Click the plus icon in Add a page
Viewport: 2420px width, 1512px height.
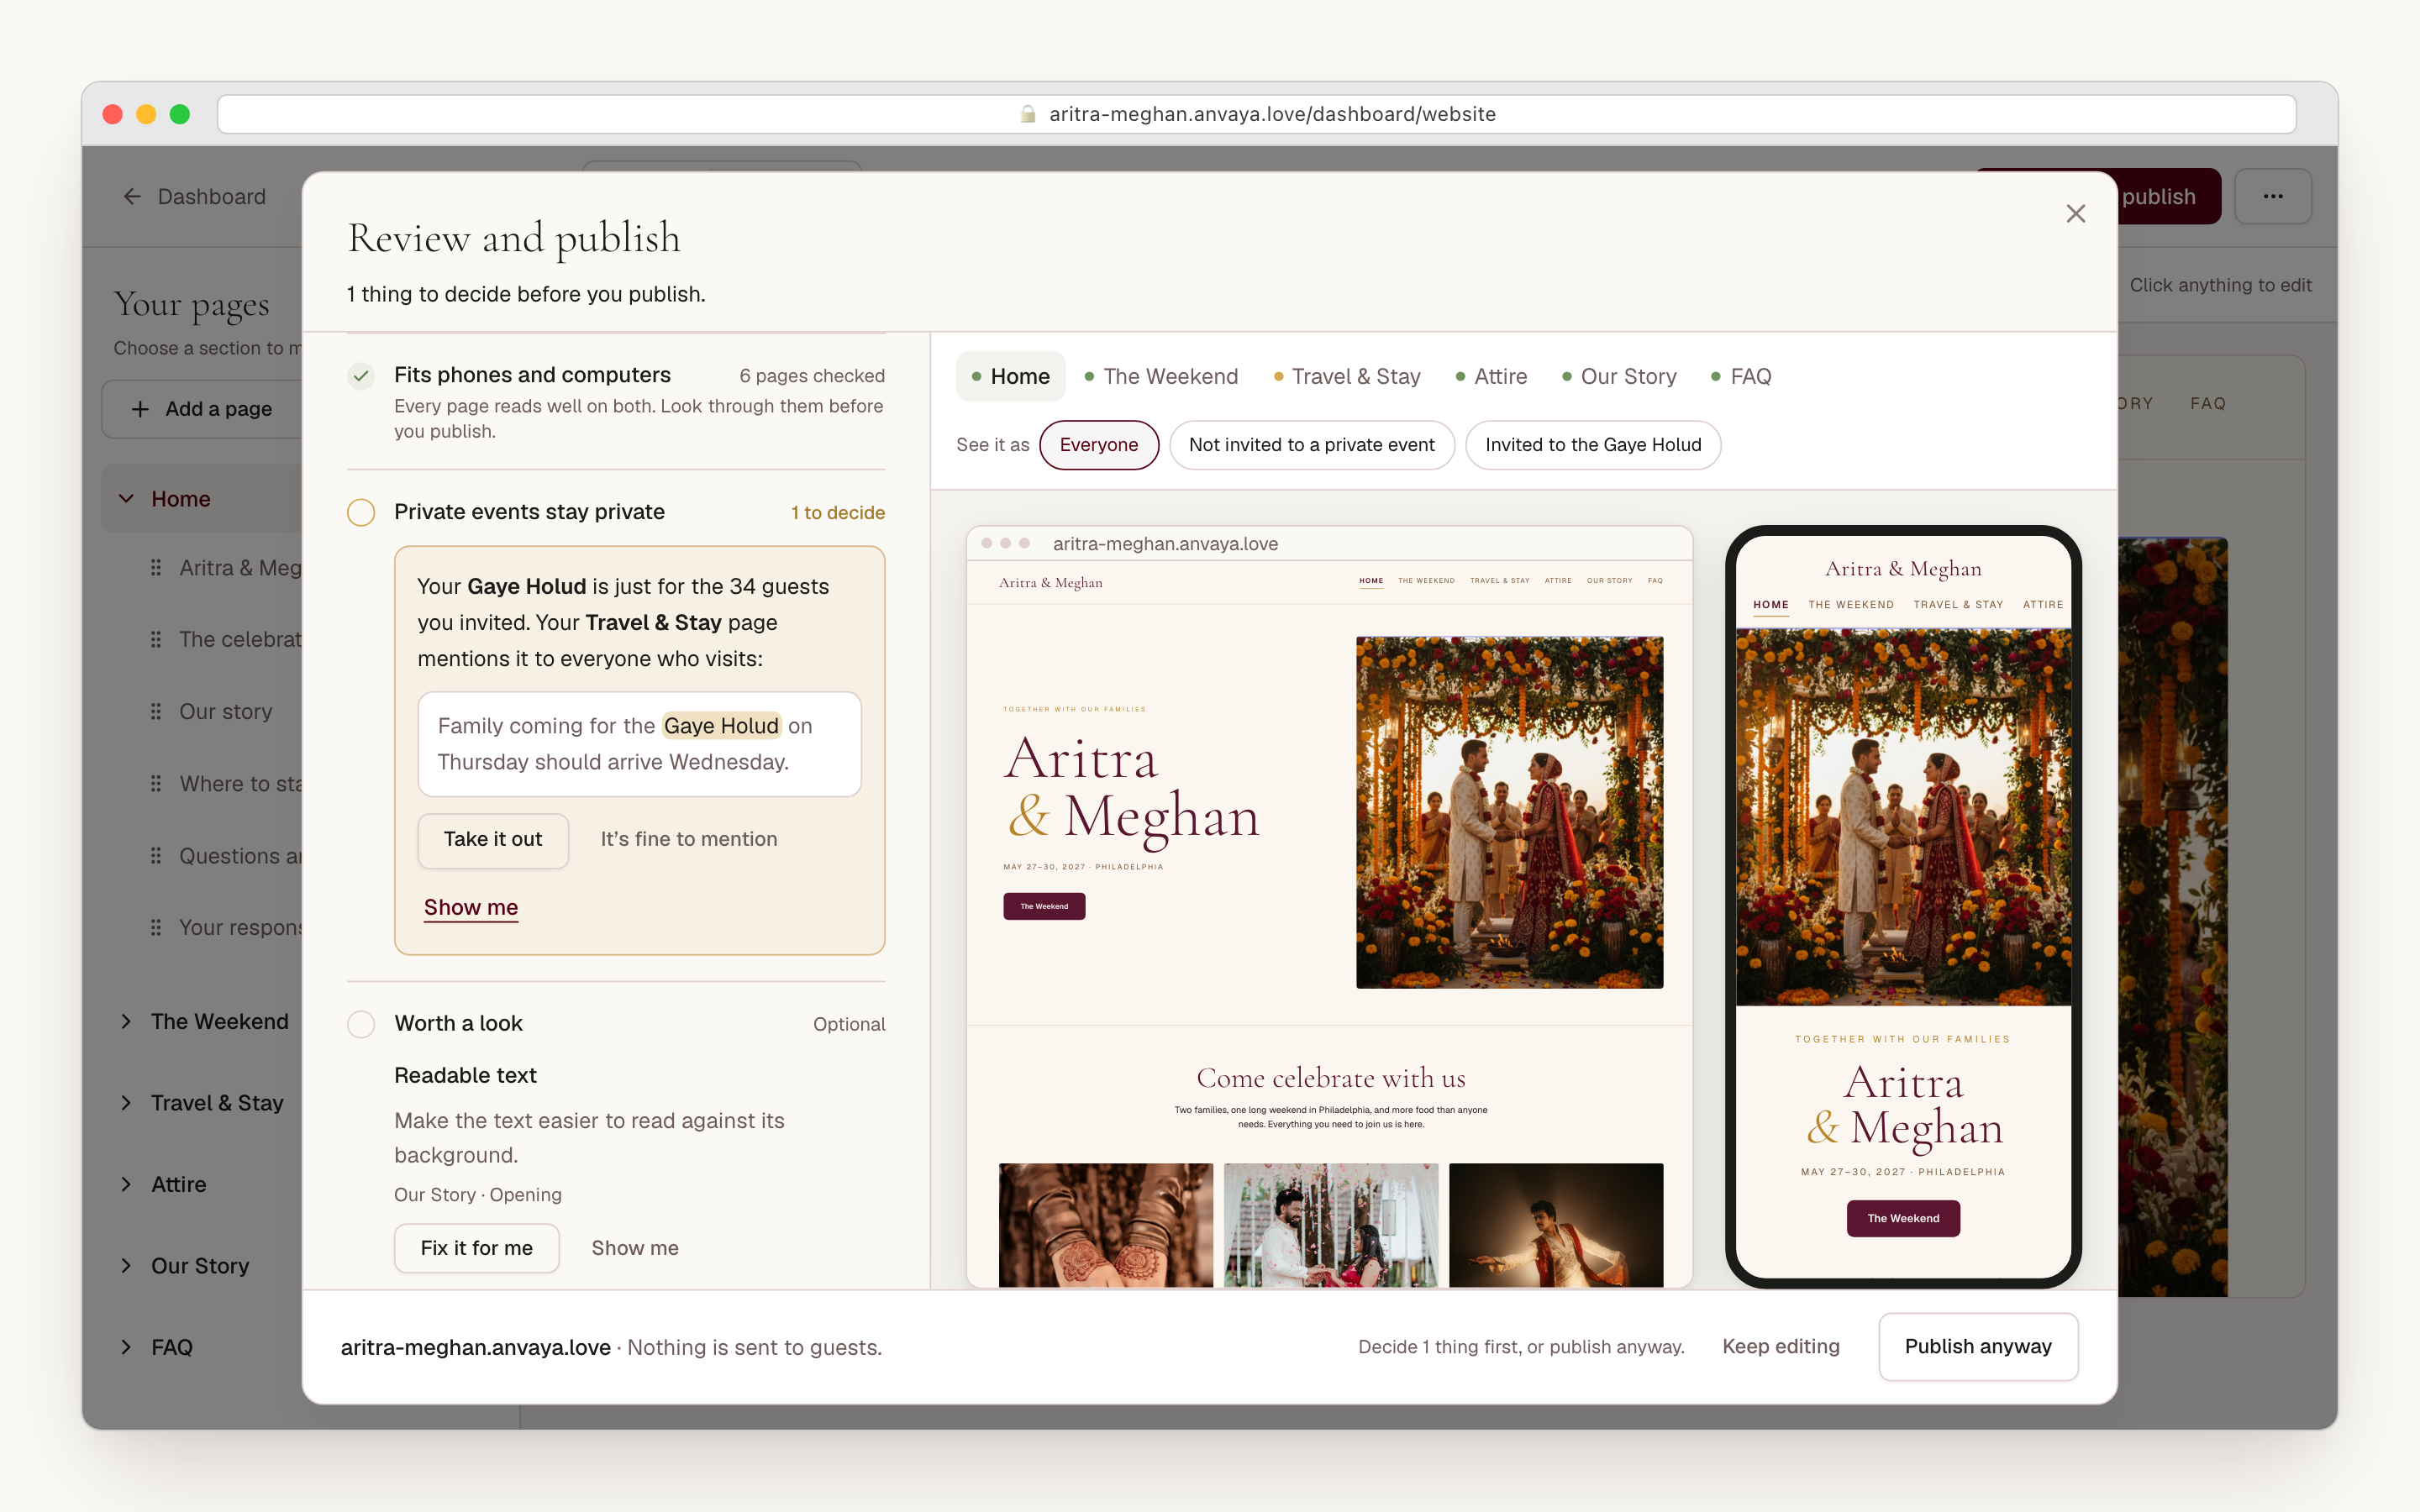(x=140, y=409)
